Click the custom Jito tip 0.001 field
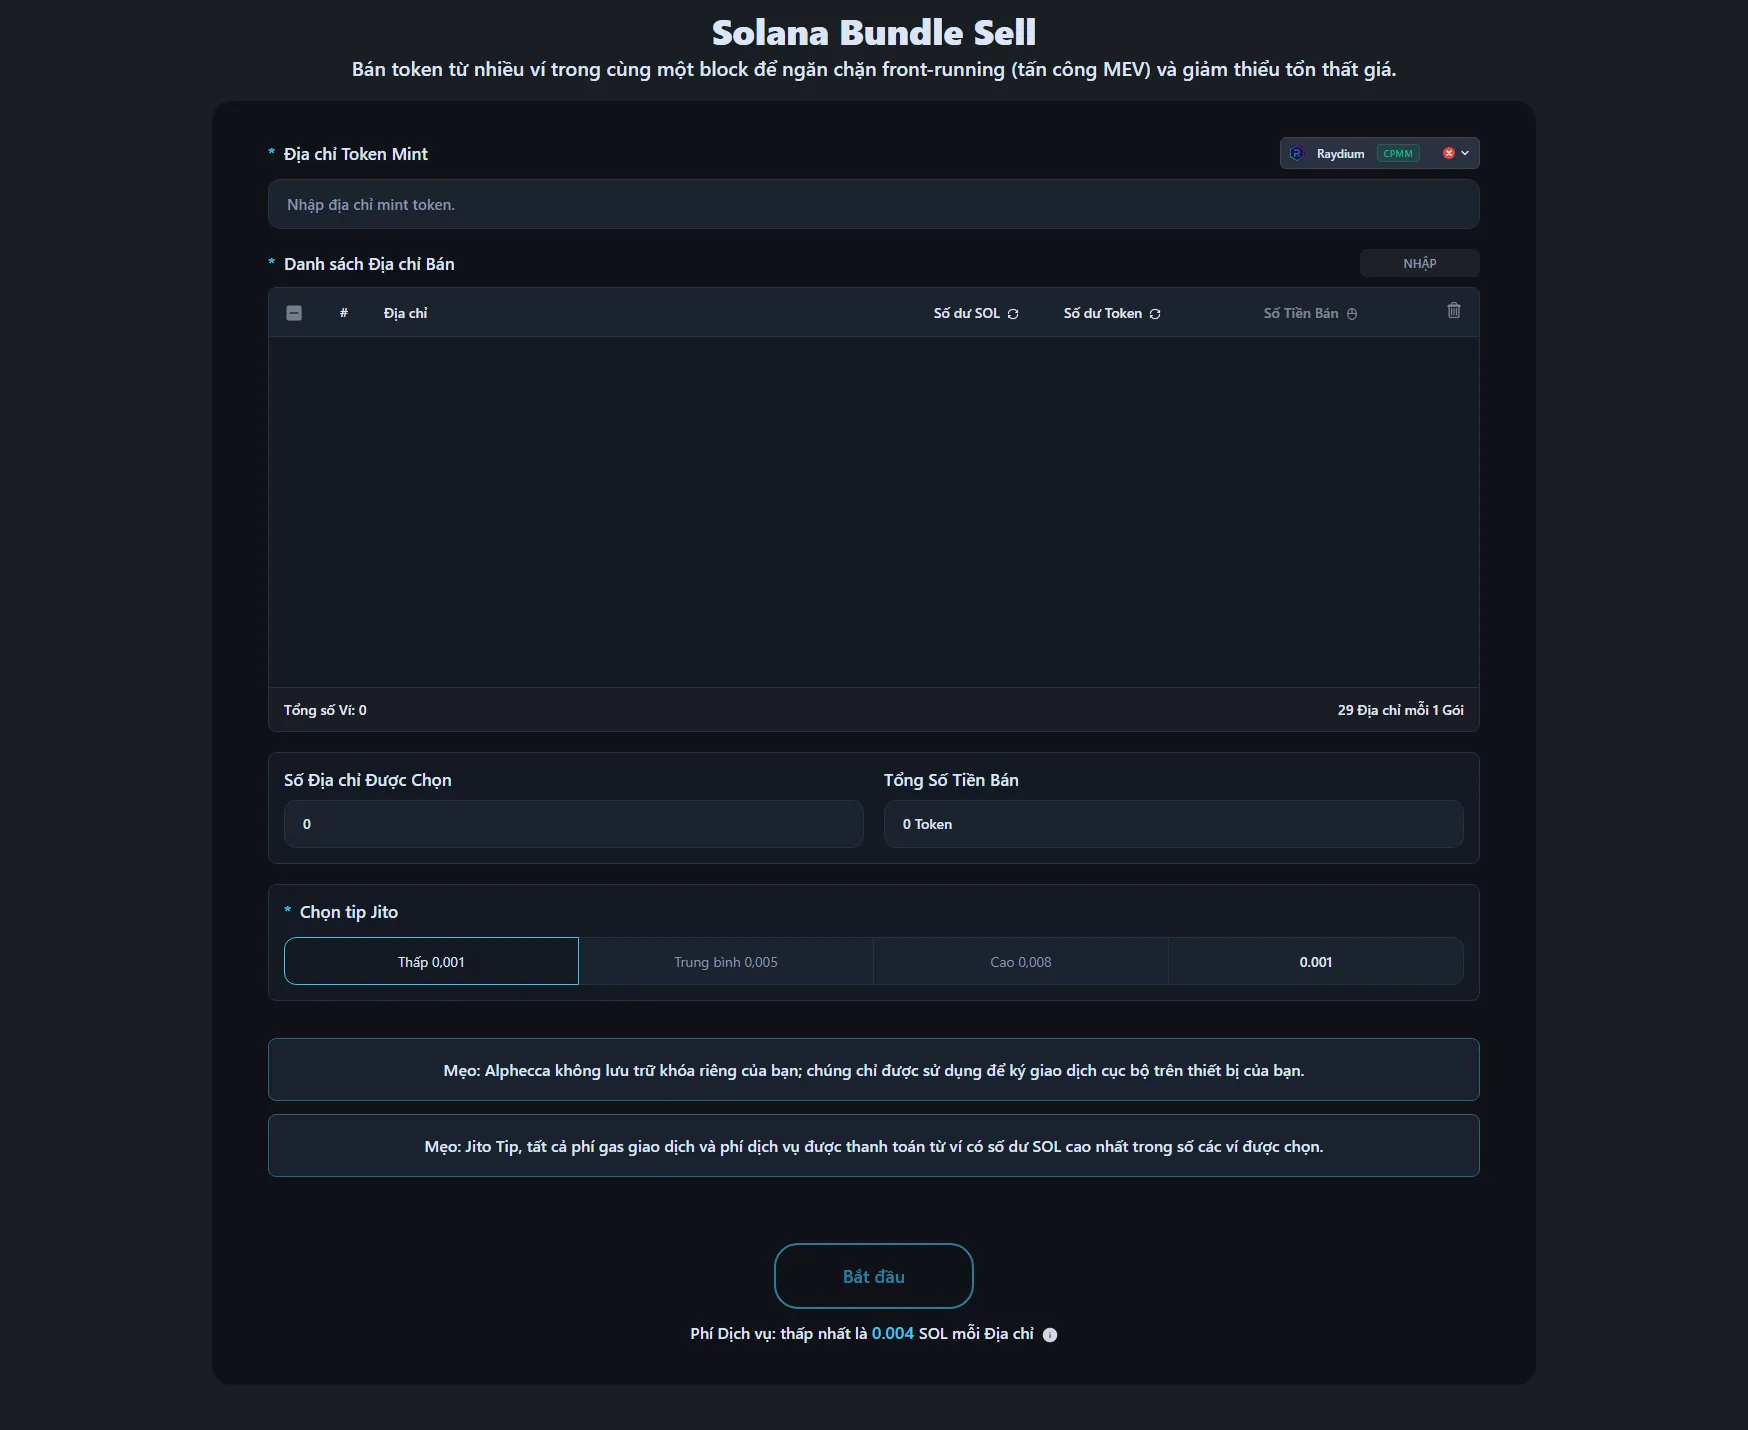The height and width of the screenshot is (1430, 1748). (x=1315, y=961)
